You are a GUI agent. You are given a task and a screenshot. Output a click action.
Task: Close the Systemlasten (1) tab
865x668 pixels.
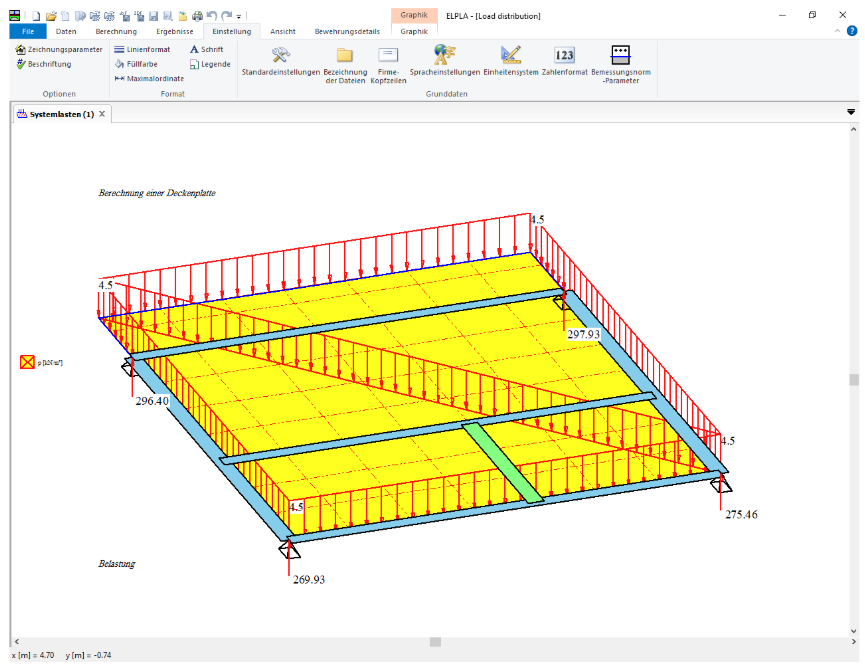102,114
